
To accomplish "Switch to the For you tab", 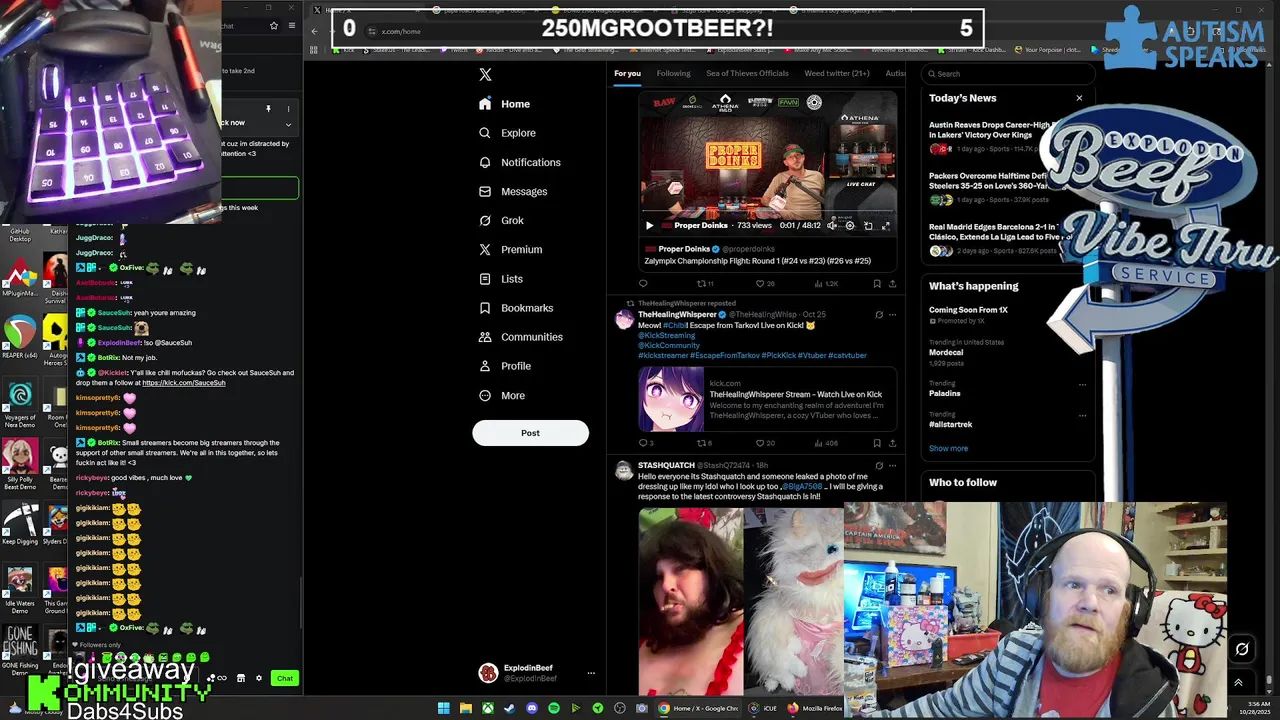I will coord(627,73).
